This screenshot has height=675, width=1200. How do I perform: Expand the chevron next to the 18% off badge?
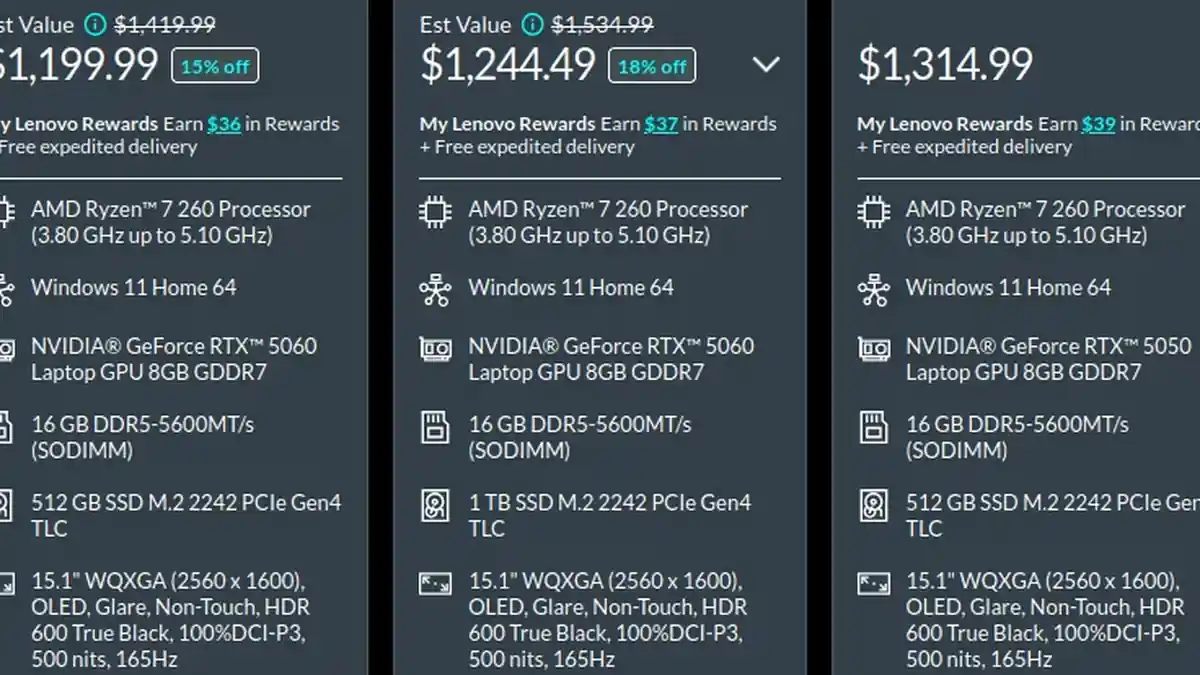[765, 65]
